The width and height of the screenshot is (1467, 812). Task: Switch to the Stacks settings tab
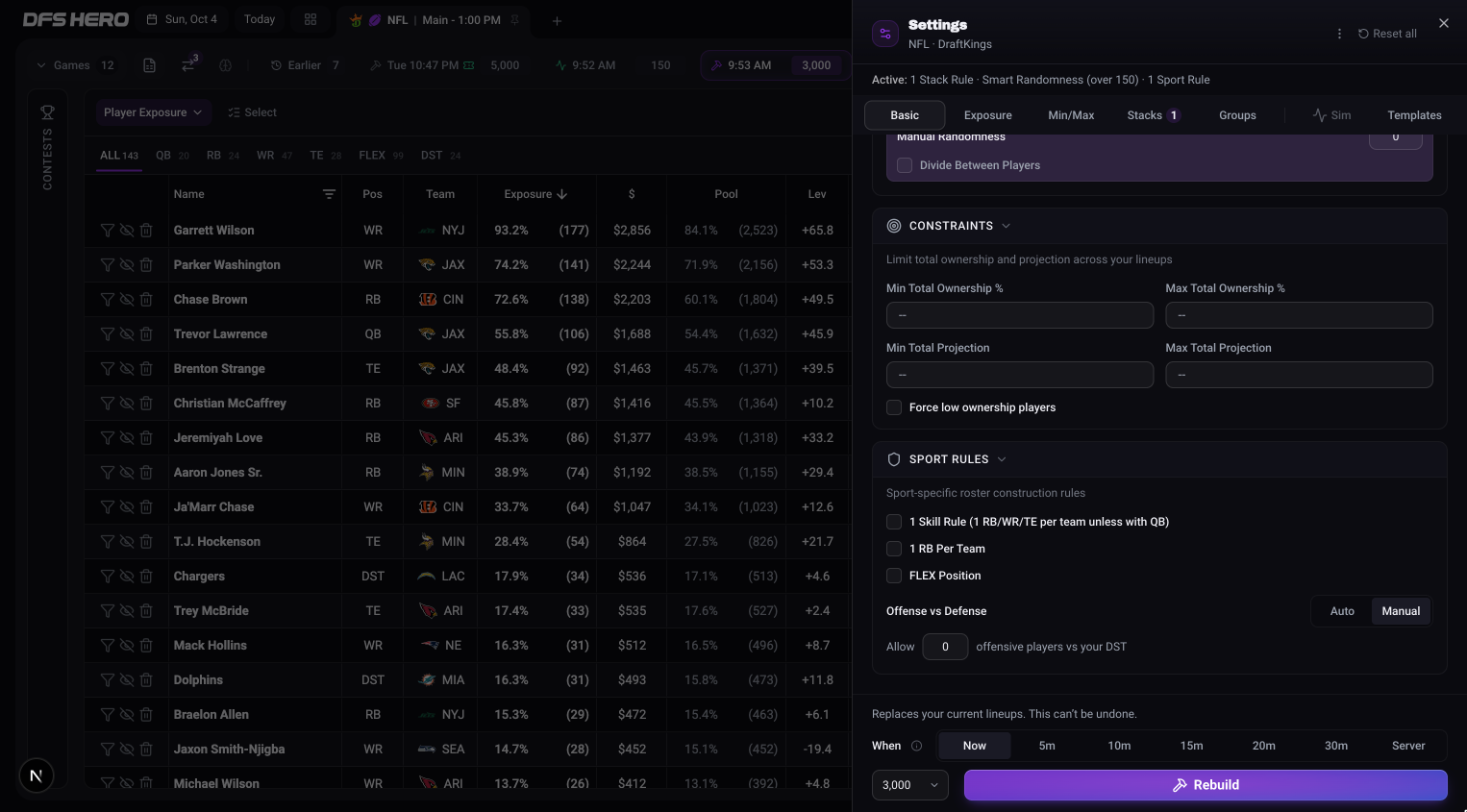1153,115
